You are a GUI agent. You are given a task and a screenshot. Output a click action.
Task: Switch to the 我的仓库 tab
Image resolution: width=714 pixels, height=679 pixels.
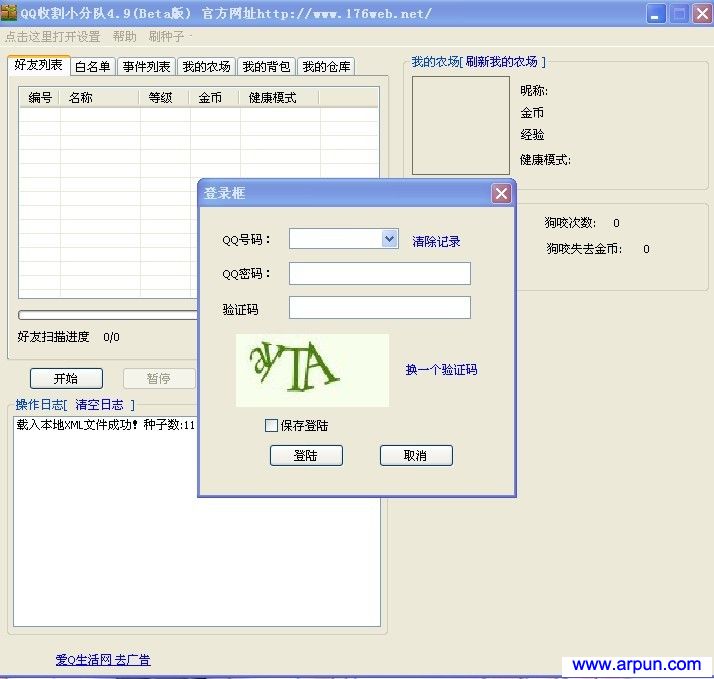point(326,66)
